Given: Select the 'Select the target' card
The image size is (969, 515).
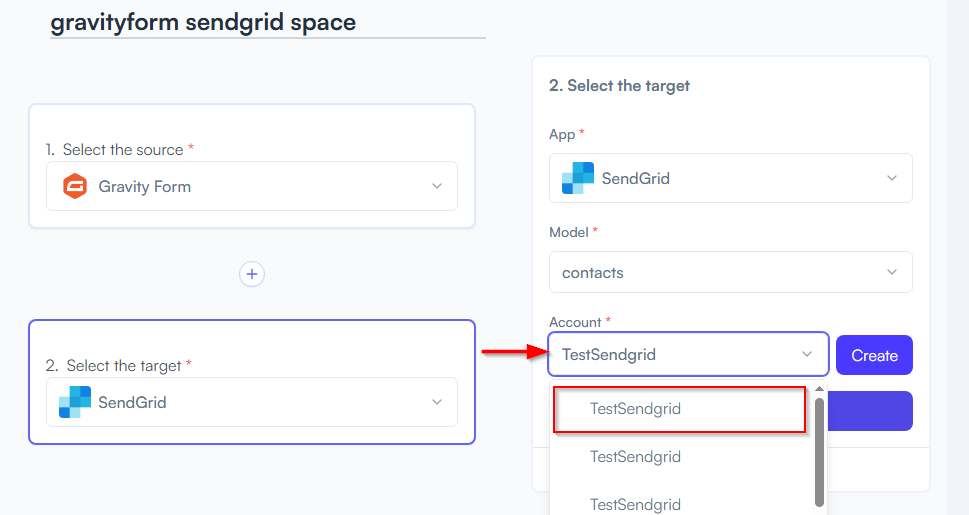Looking at the screenshot, I should pyautogui.click(x=252, y=381).
